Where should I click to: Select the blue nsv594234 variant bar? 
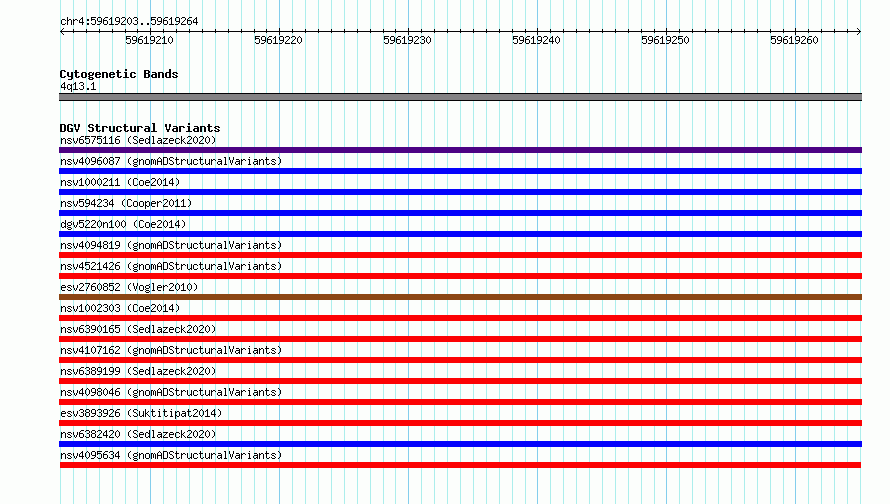click(460, 213)
